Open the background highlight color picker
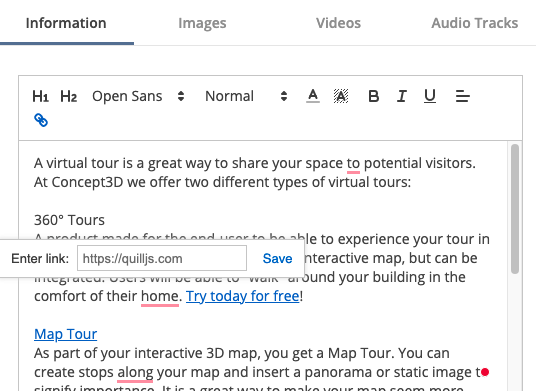This screenshot has width=536, height=391. 341,96
